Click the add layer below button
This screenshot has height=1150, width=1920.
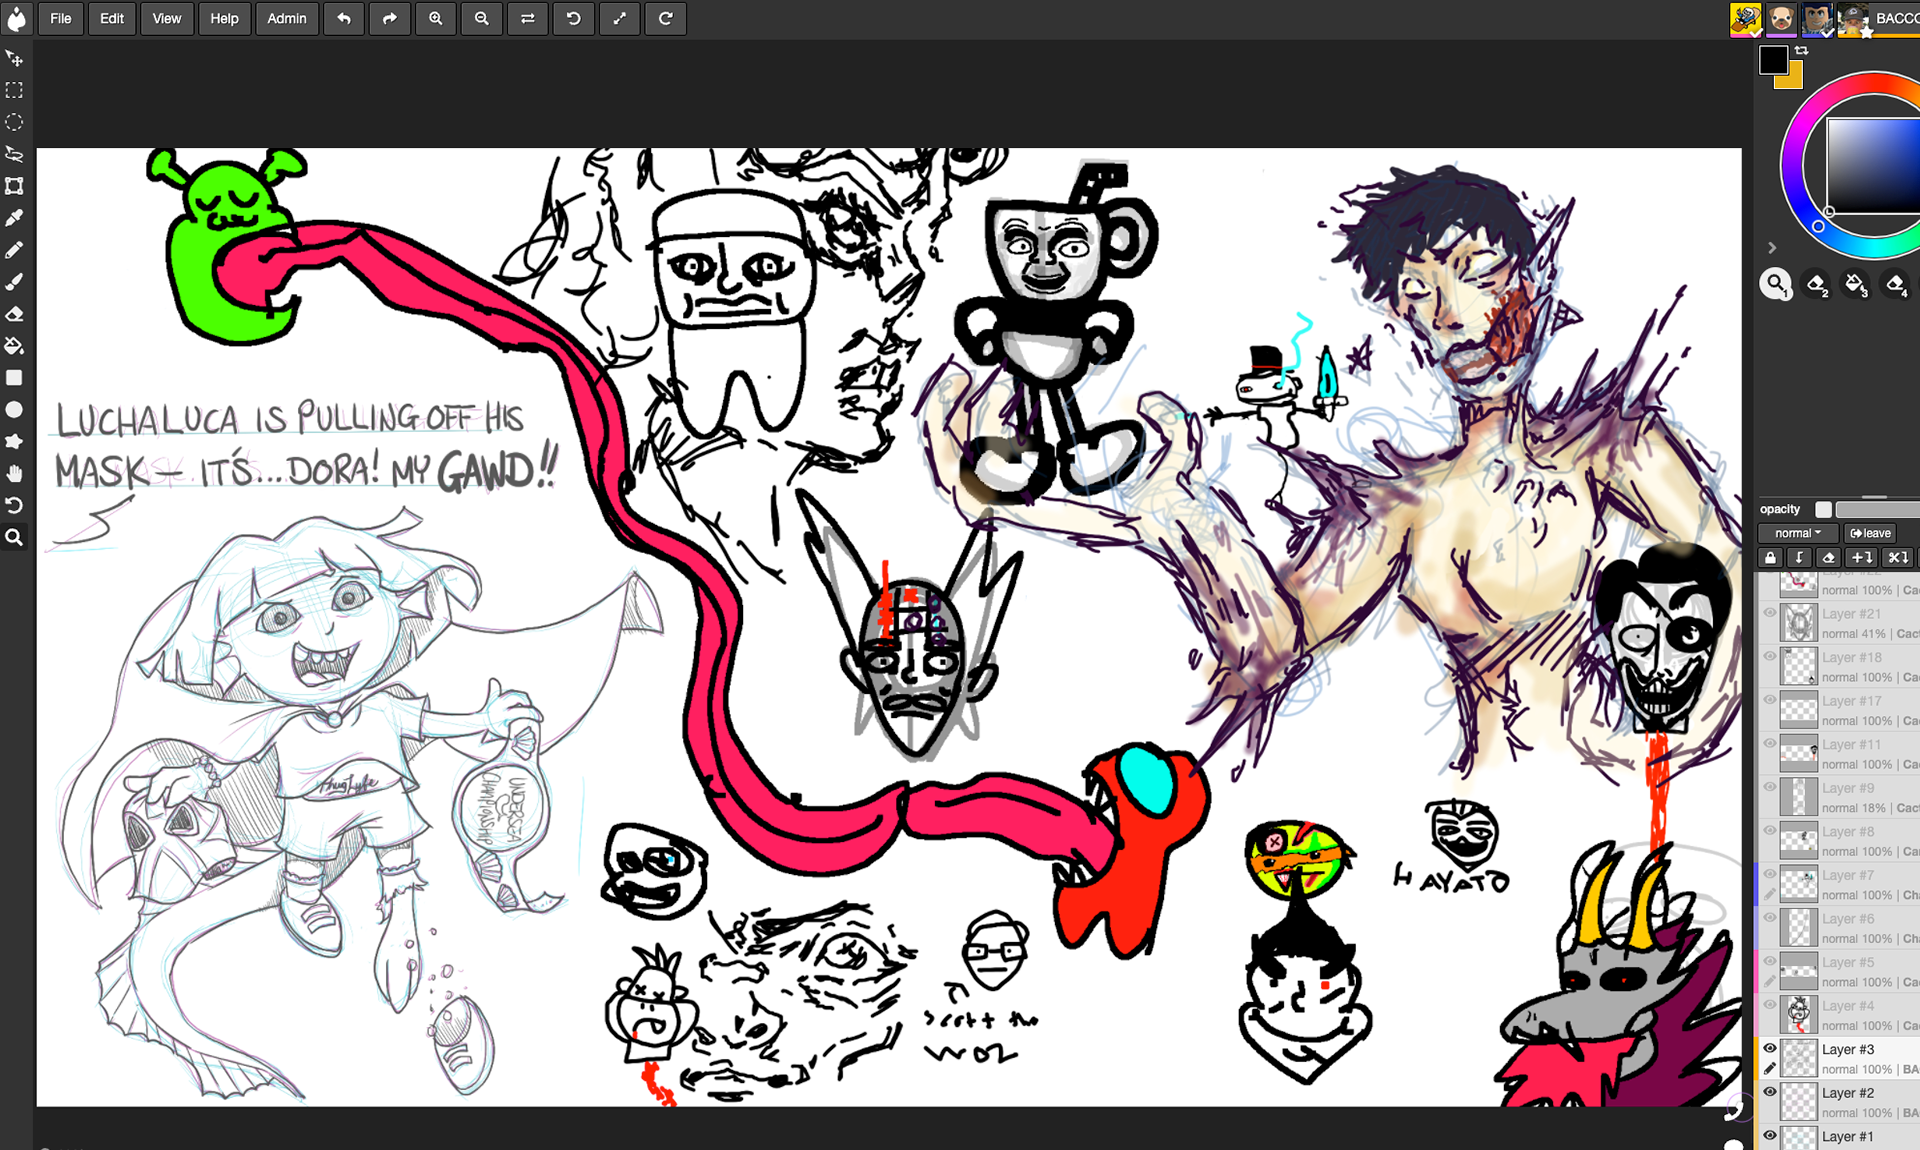1862,558
